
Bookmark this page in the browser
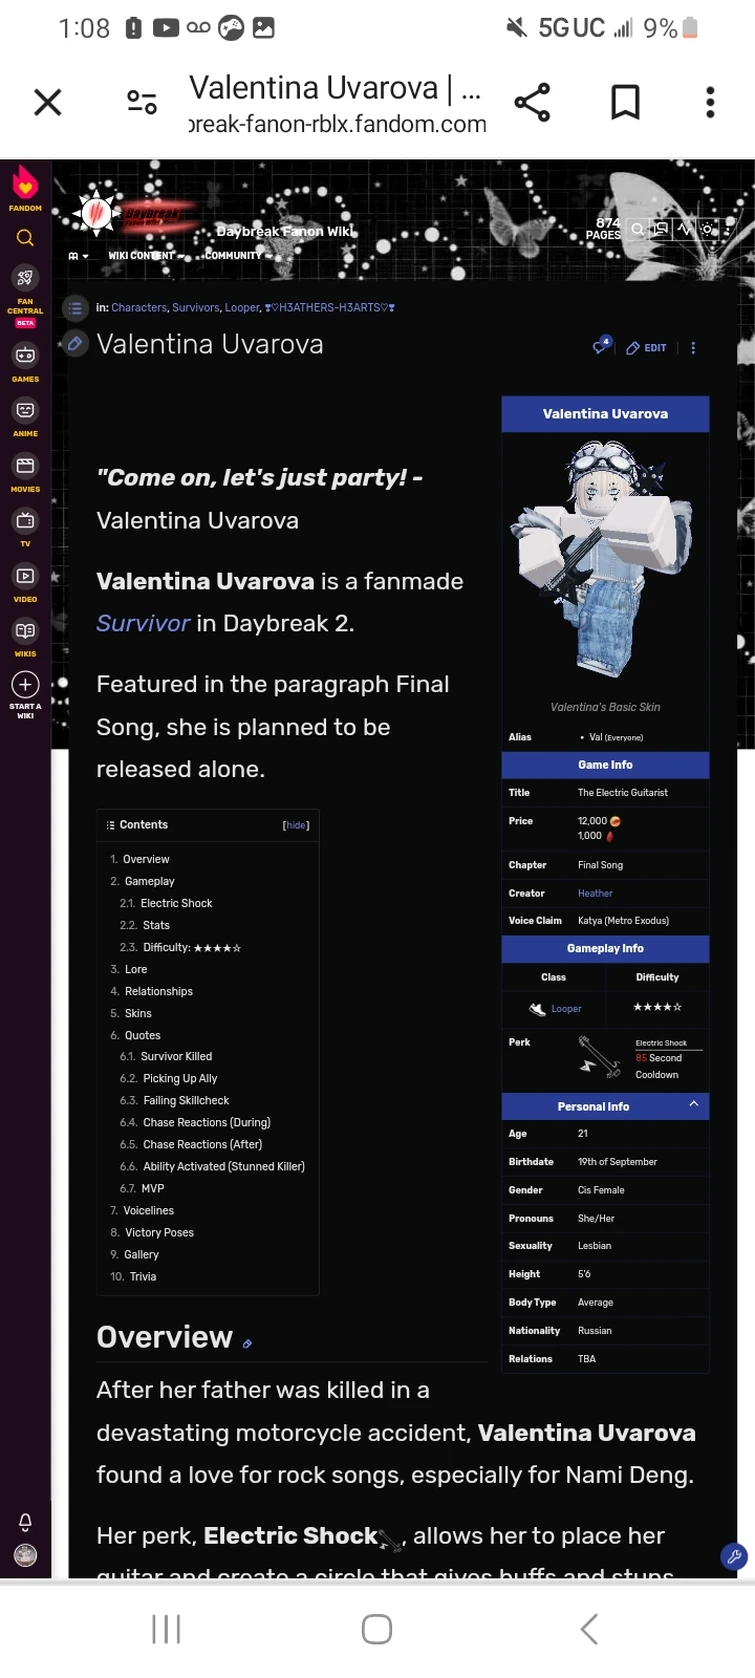(625, 102)
